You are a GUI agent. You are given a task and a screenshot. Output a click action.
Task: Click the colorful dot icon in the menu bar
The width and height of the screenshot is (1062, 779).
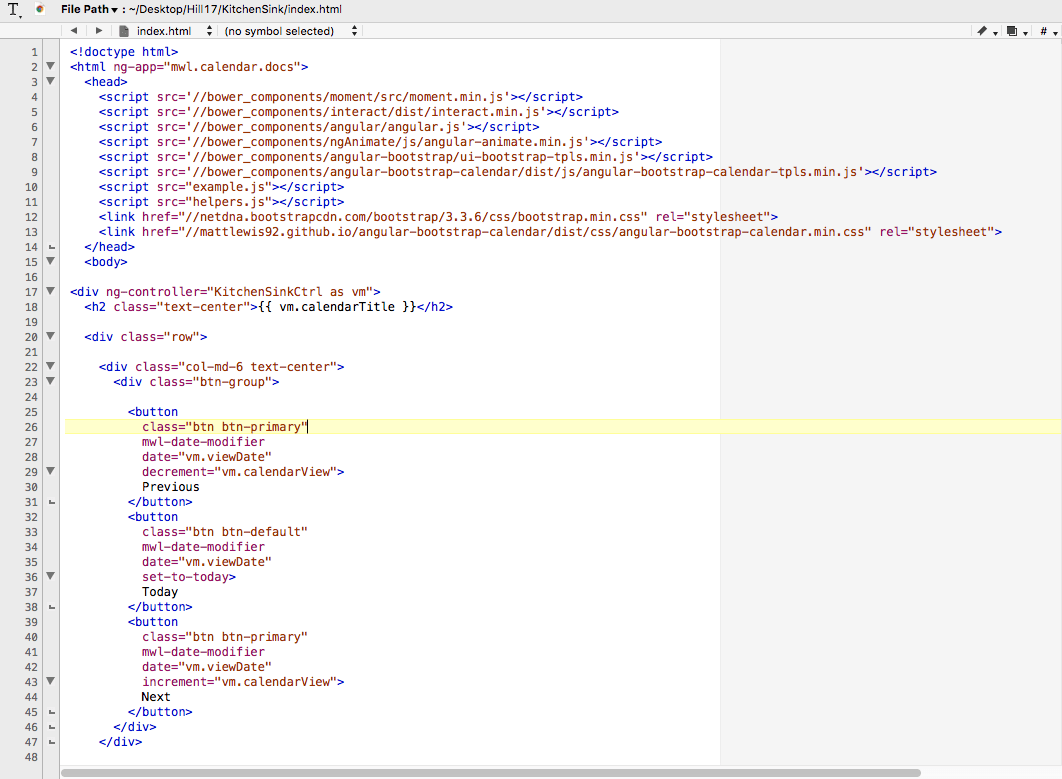(39, 9)
